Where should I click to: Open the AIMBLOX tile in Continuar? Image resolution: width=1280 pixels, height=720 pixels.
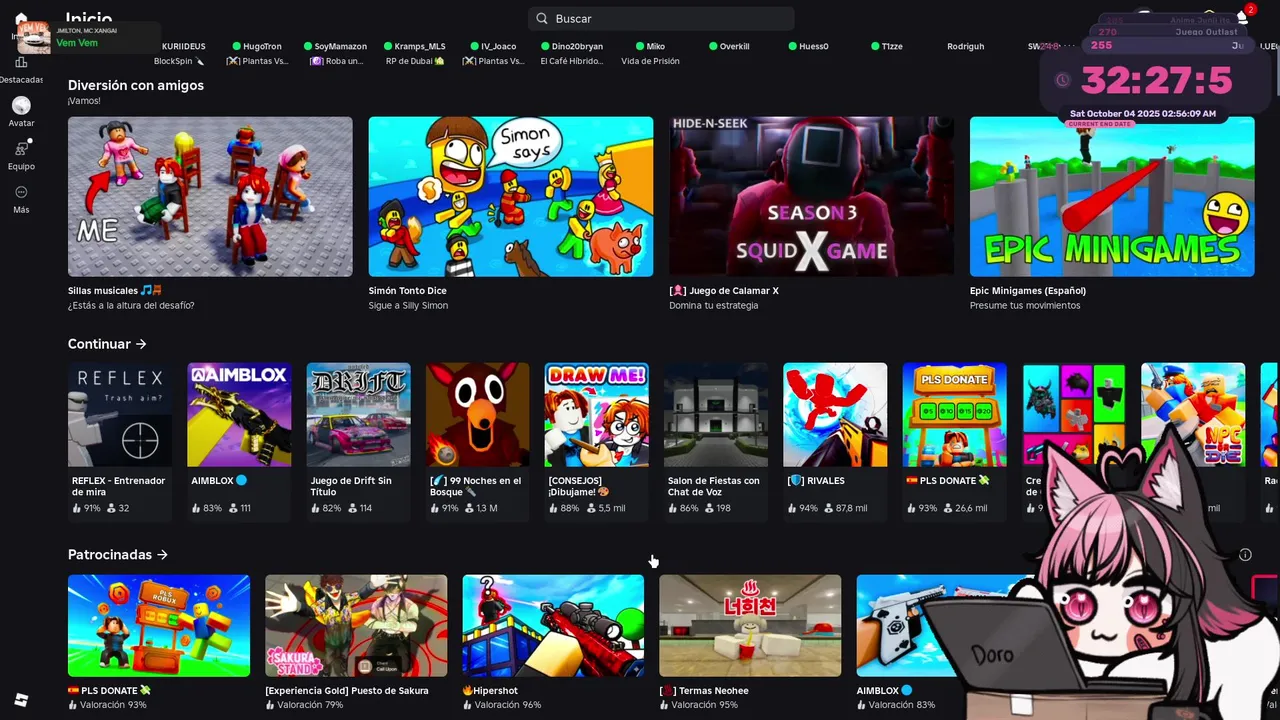pos(239,441)
